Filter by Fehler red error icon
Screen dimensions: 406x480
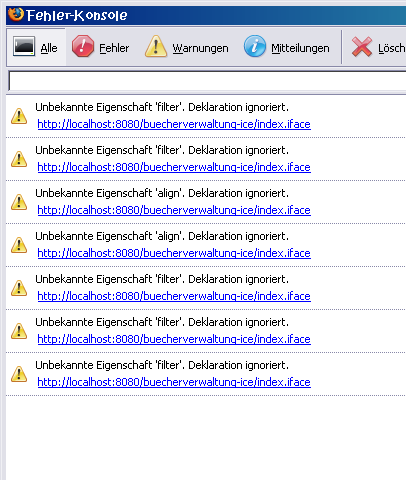pos(83,46)
